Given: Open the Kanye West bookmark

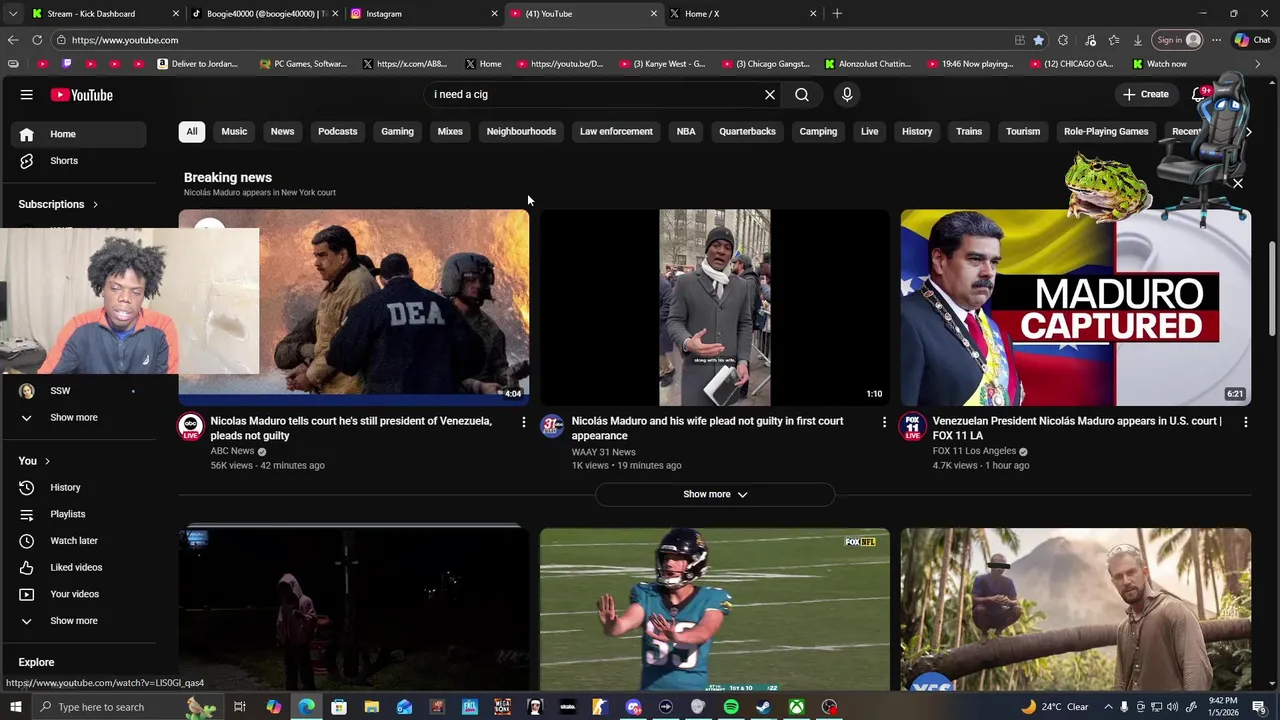Looking at the screenshot, I should [662, 64].
